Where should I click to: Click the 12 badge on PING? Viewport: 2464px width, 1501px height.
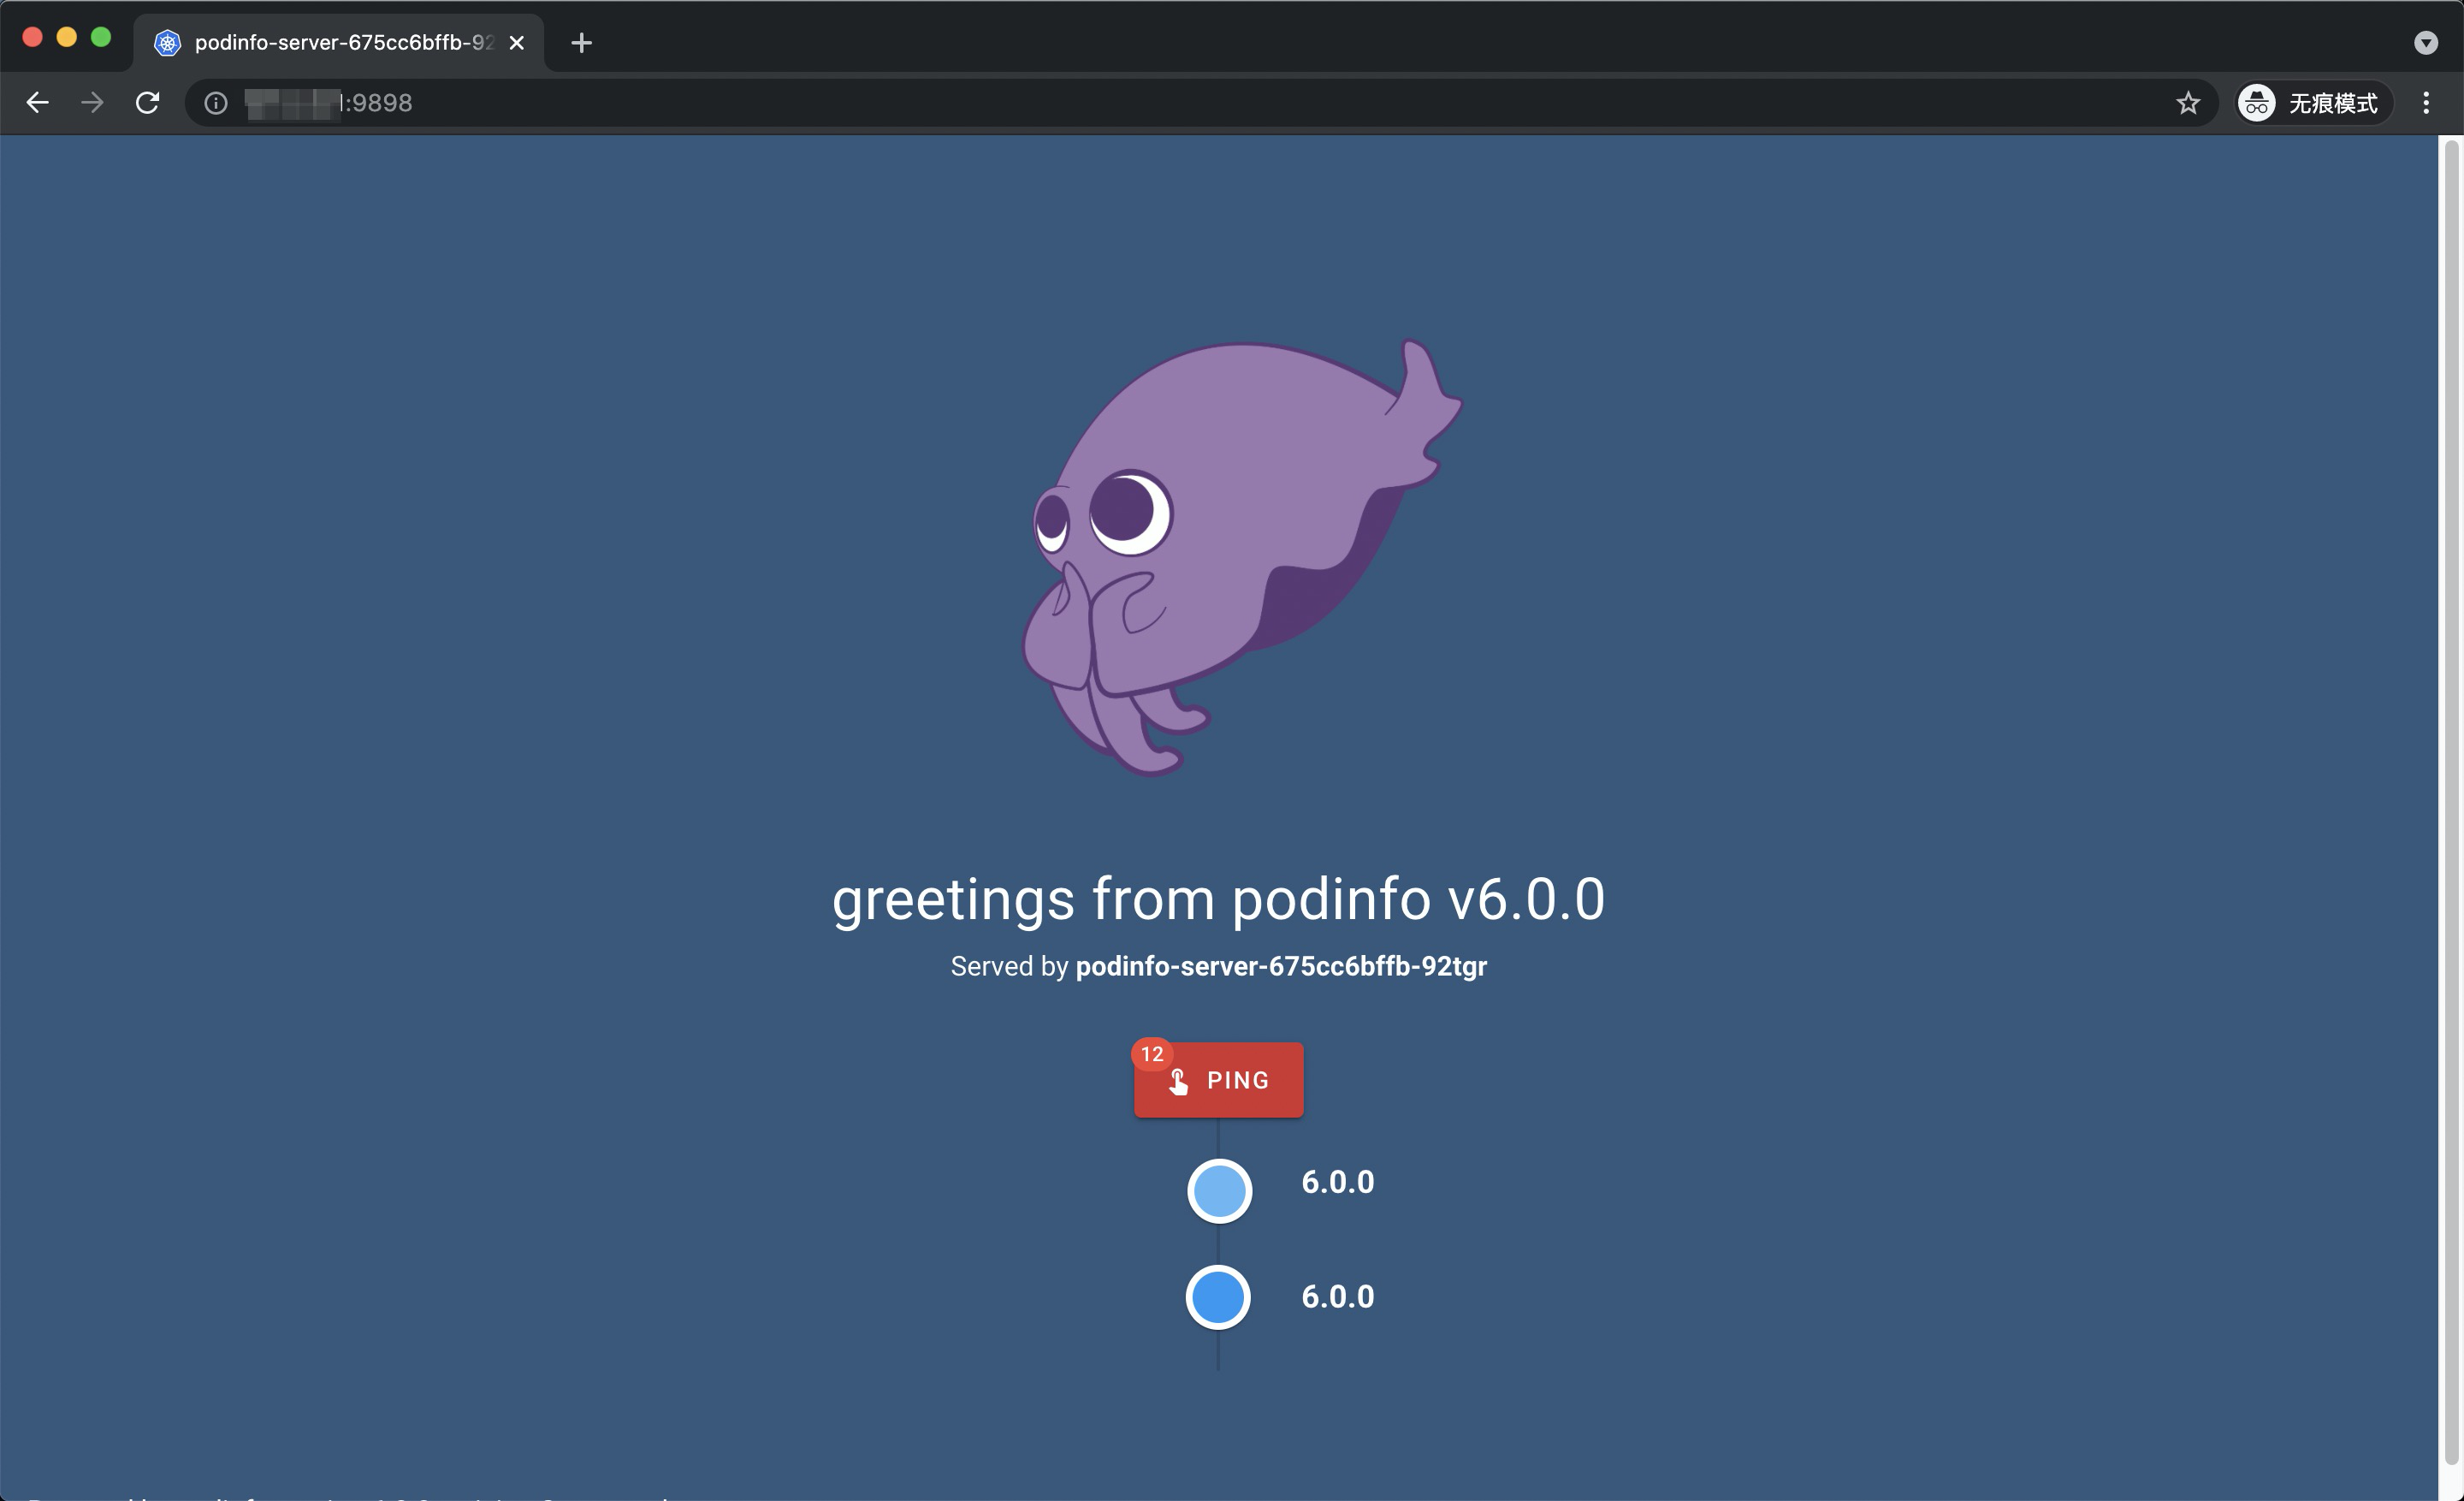click(1152, 1053)
